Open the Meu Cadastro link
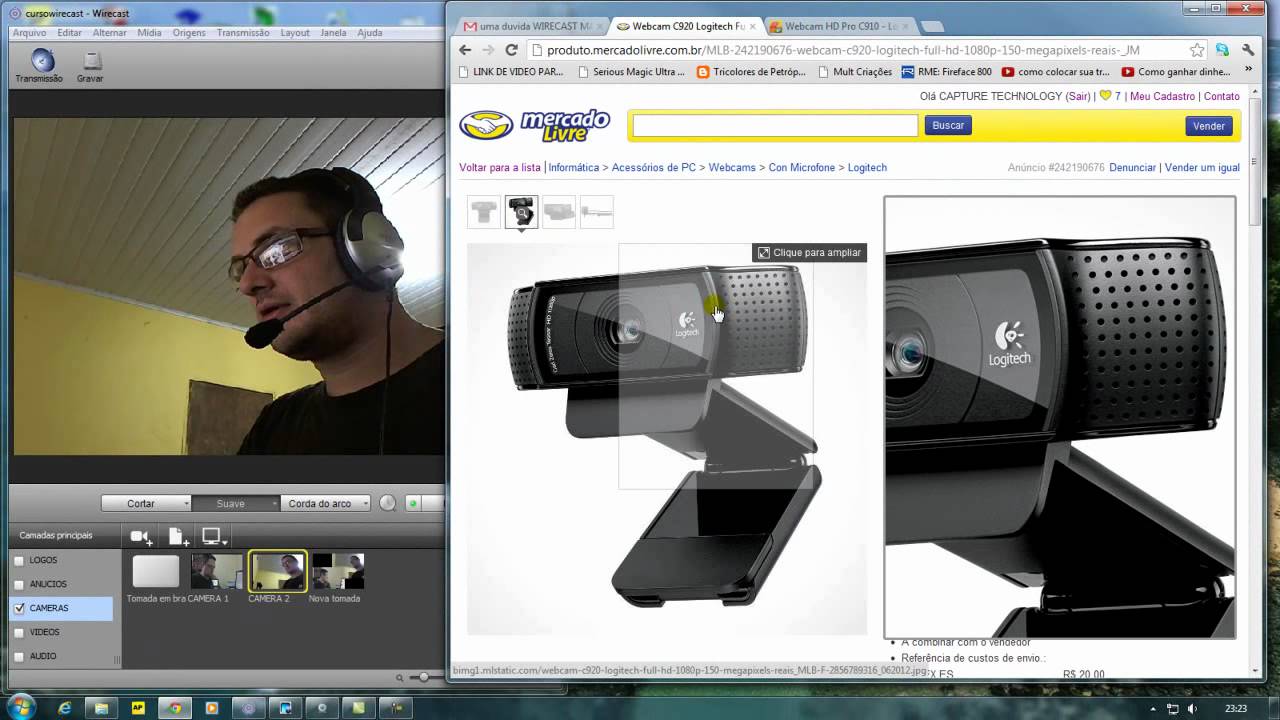Viewport: 1280px width, 720px height. tap(1162, 96)
